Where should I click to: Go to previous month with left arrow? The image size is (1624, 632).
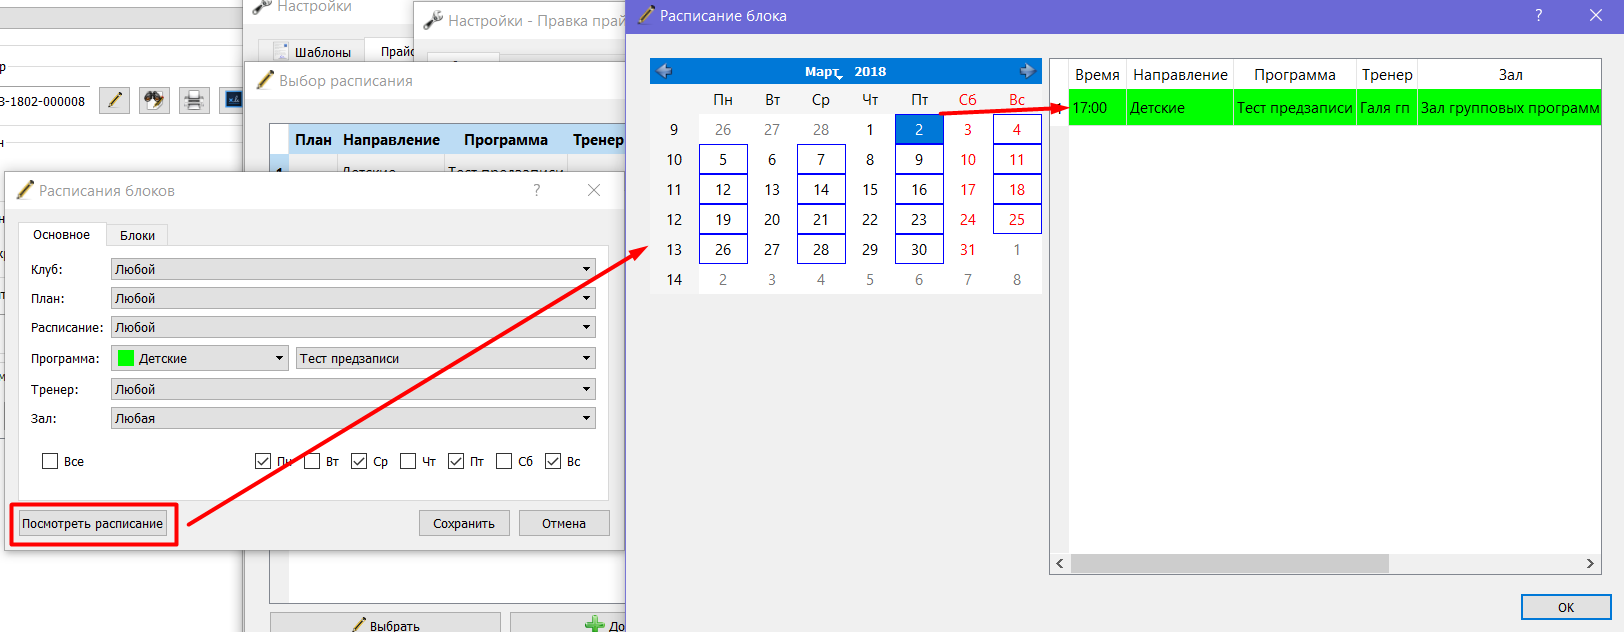(x=664, y=71)
